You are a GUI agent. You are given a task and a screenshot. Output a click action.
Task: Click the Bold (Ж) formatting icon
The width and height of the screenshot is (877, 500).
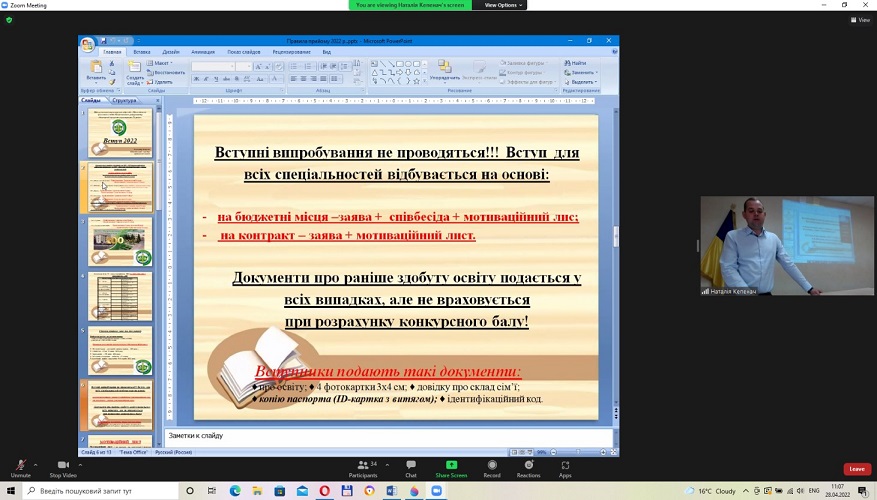pyautogui.click(x=196, y=79)
